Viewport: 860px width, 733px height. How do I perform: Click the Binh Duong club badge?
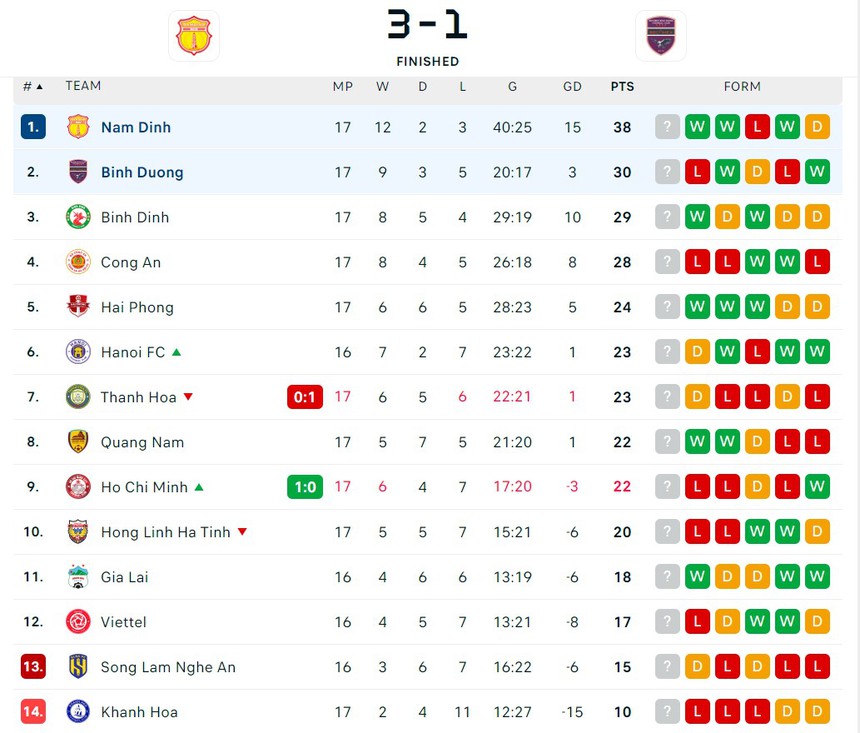80,172
